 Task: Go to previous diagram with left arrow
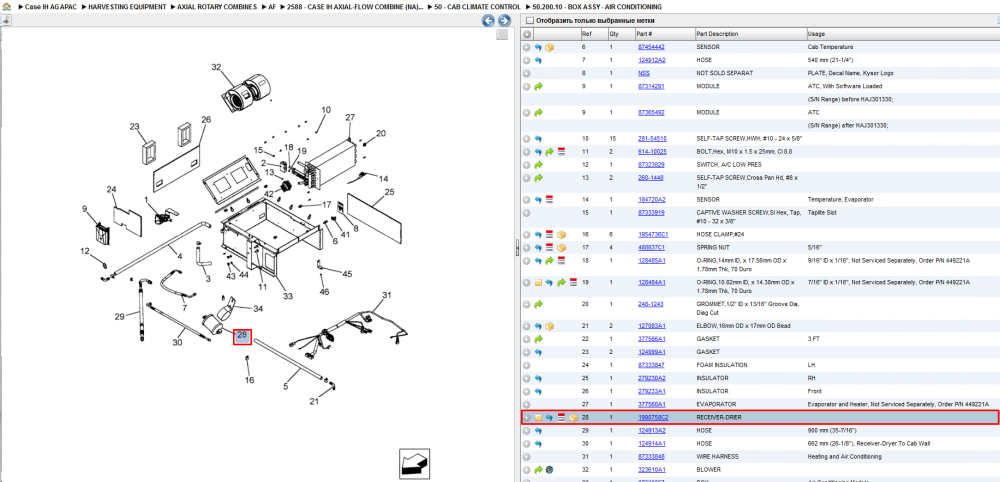click(488, 20)
